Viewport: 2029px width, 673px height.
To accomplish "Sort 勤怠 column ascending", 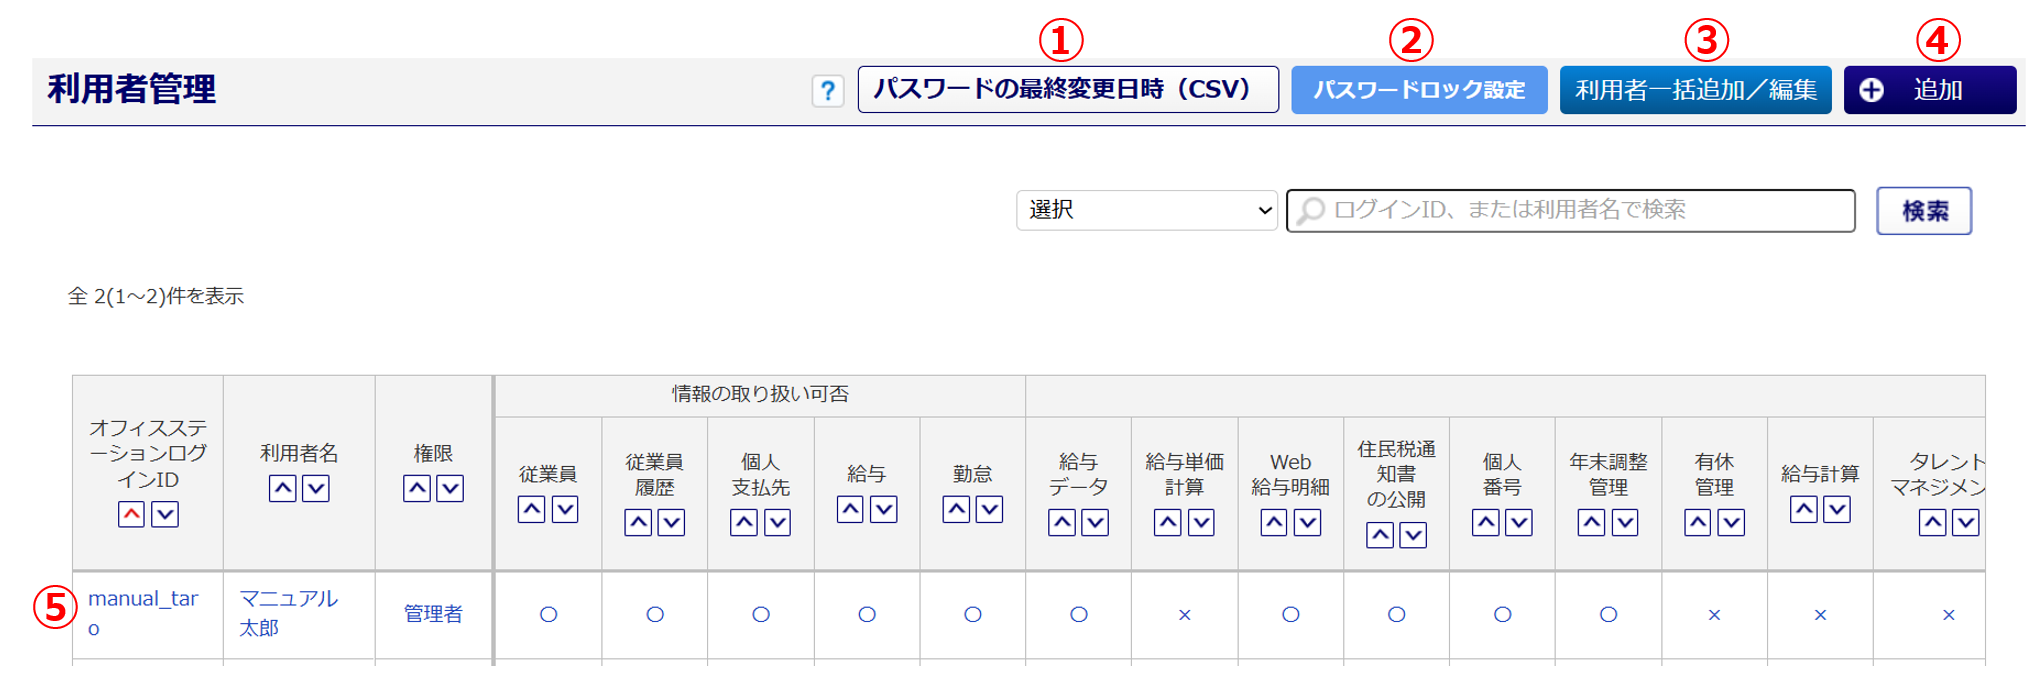I will coord(956,509).
